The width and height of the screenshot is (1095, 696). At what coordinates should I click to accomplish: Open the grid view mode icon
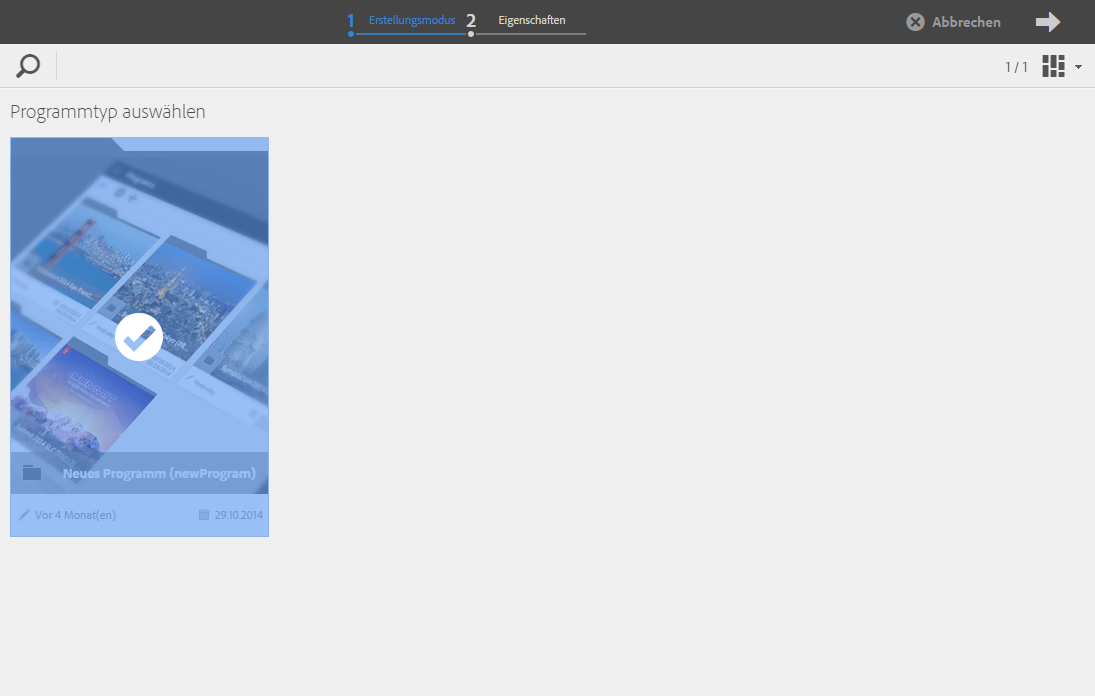coord(1053,66)
